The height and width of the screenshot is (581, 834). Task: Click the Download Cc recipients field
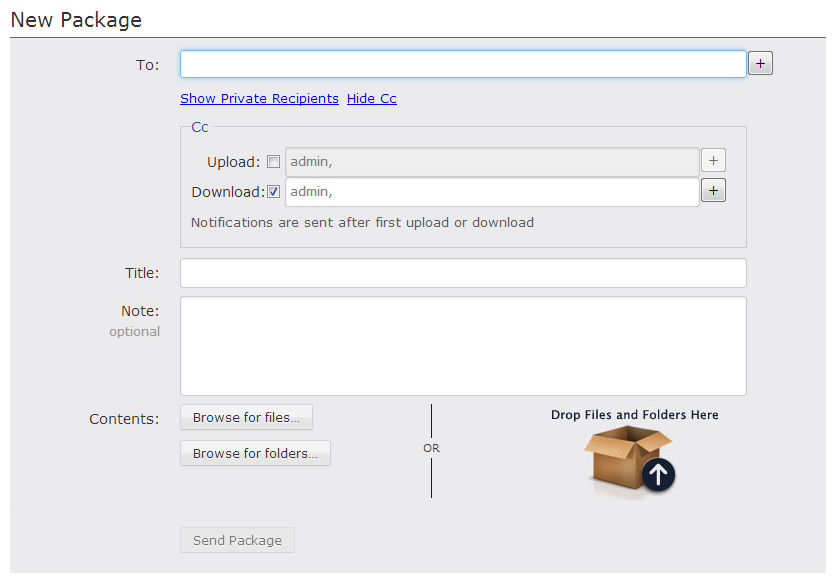493,192
